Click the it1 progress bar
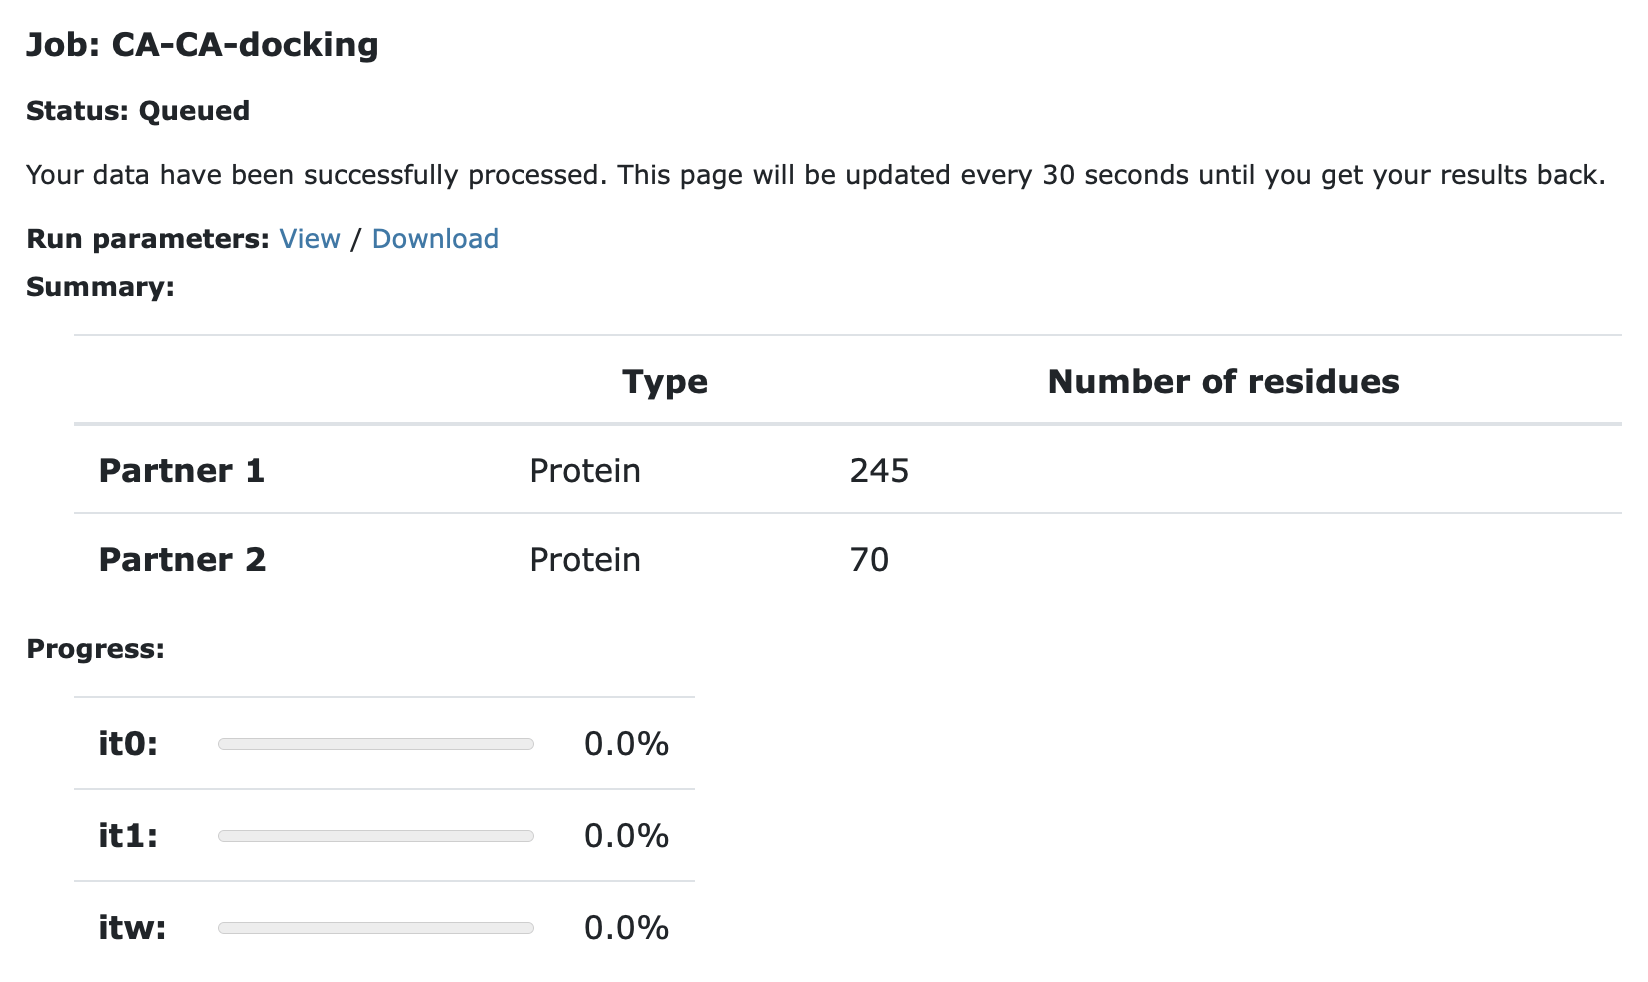The width and height of the screenshot is (1648, 982). tap(376, 836)
